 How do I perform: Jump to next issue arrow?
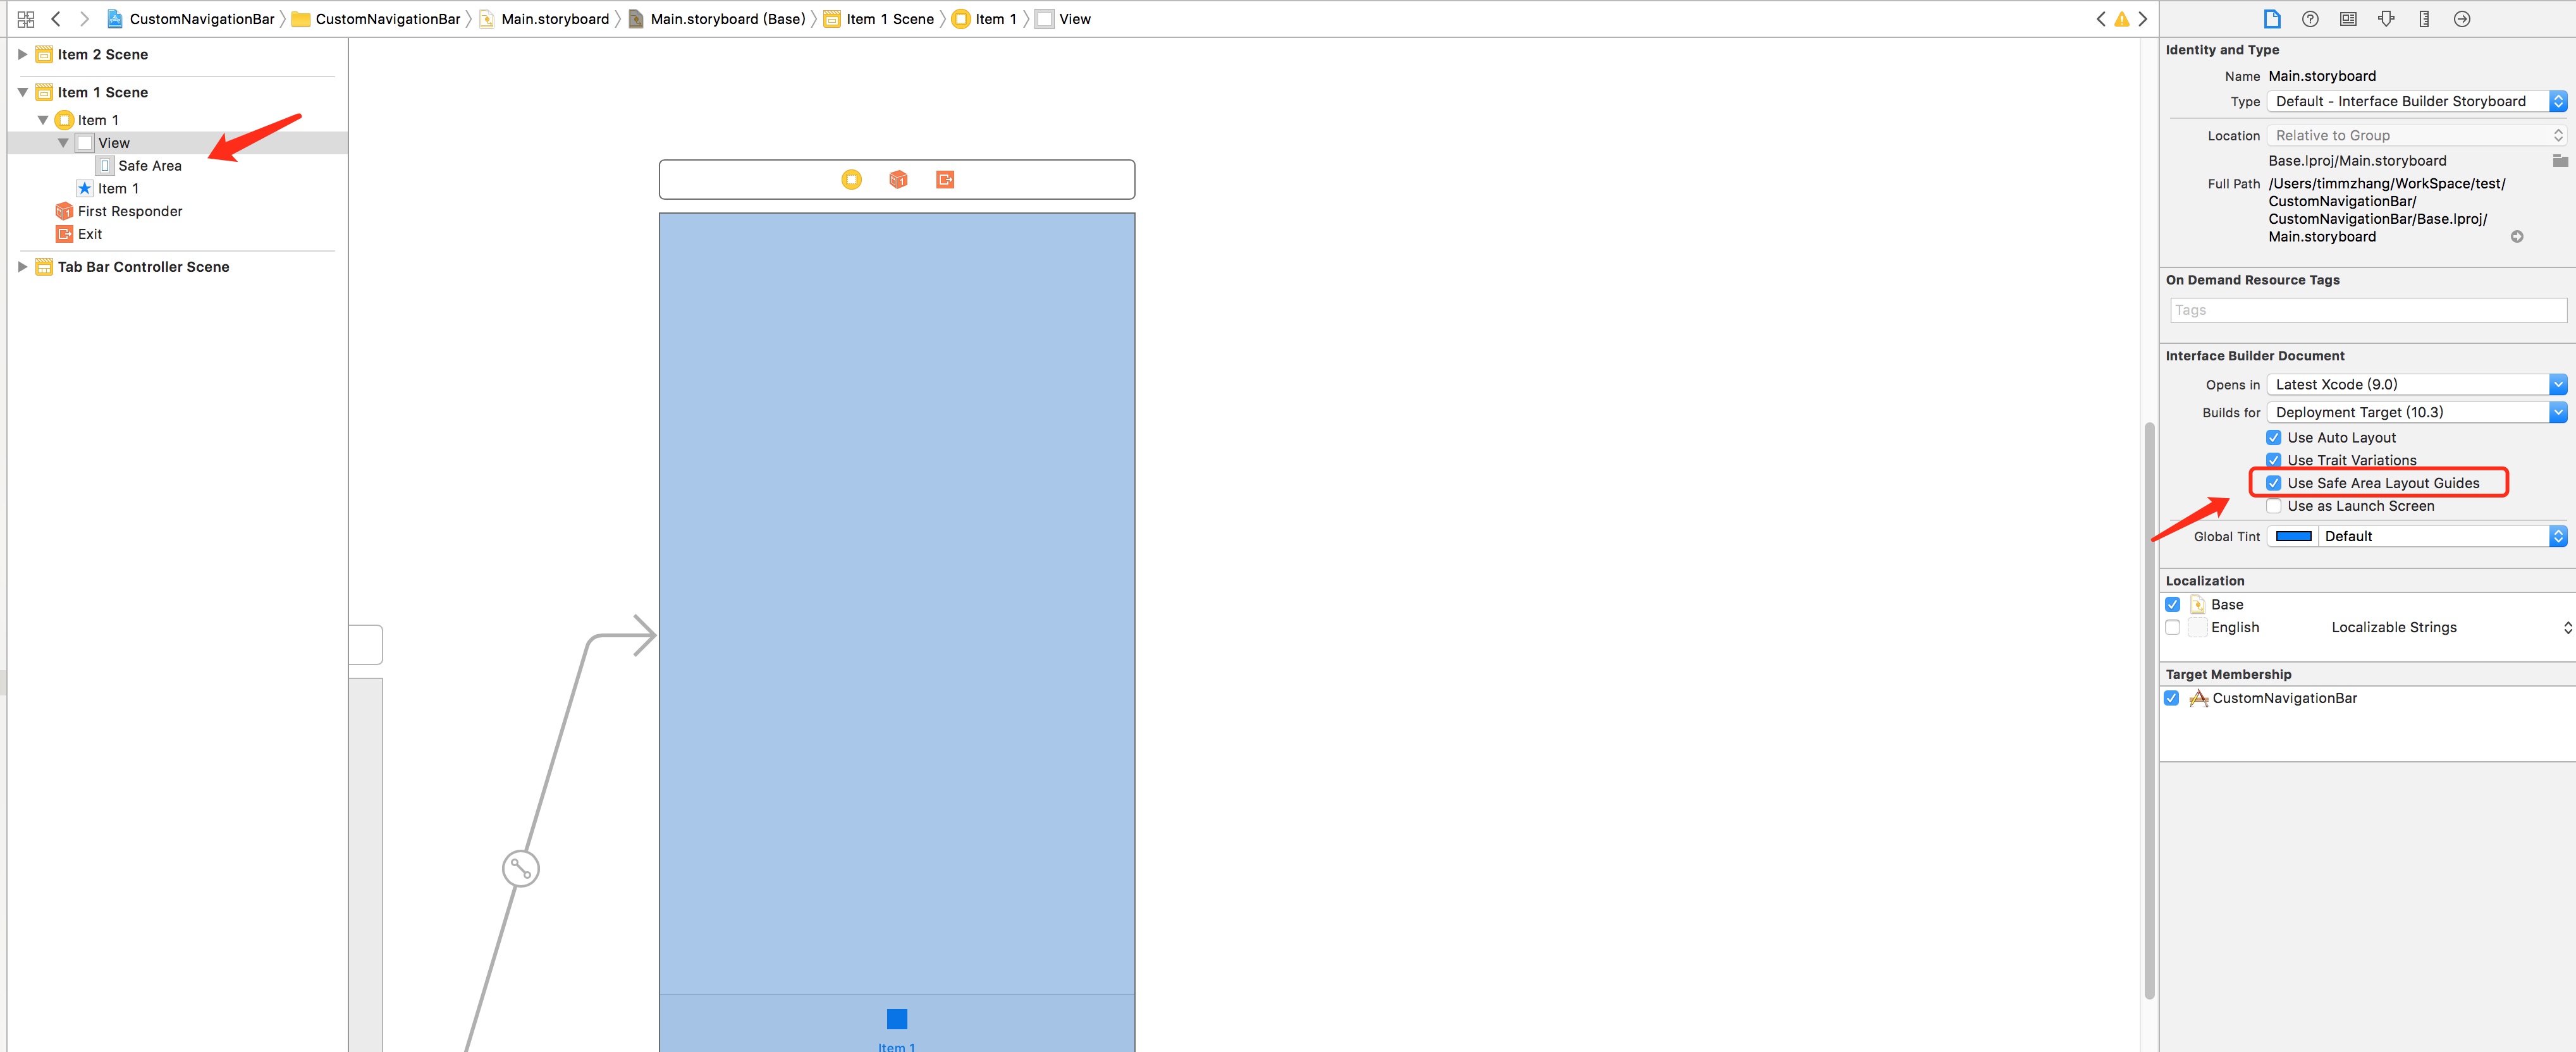(2143, 19)
